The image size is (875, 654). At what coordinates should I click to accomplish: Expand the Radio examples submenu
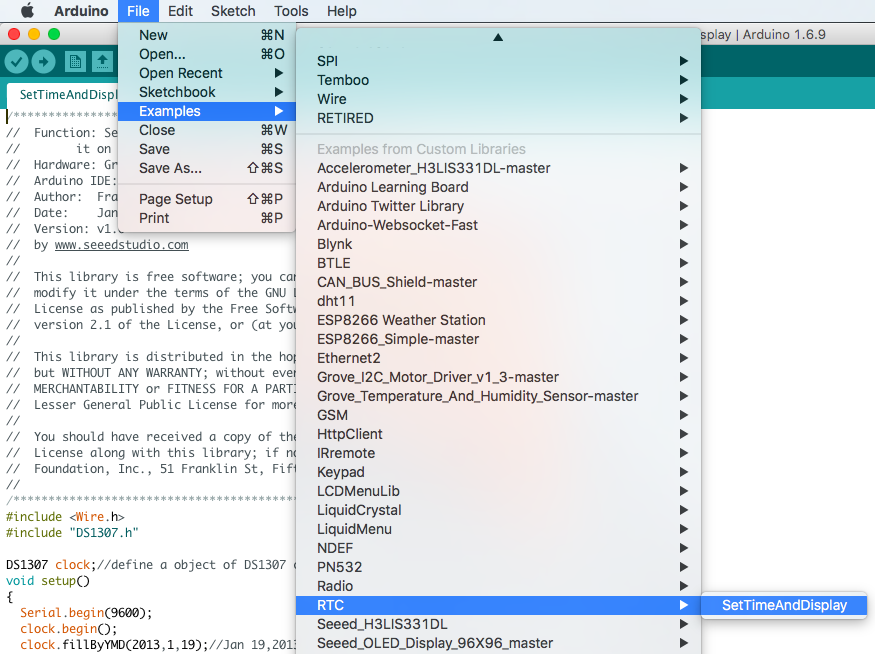498,586
